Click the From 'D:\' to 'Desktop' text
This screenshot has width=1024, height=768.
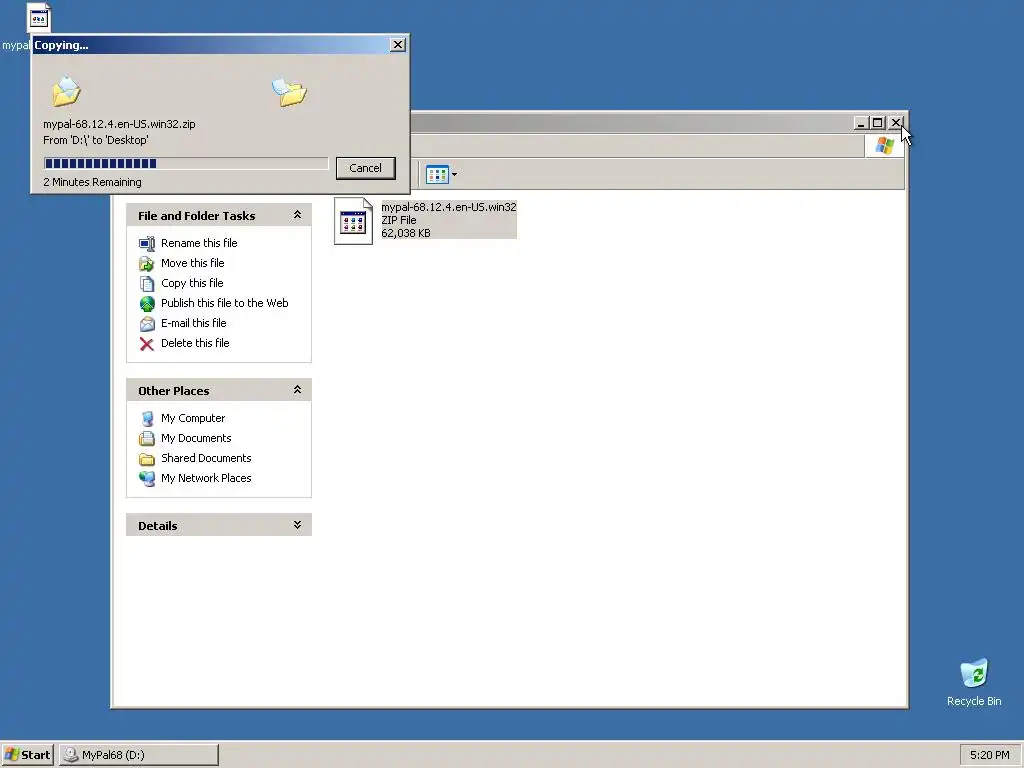click(x=95, y=140)
